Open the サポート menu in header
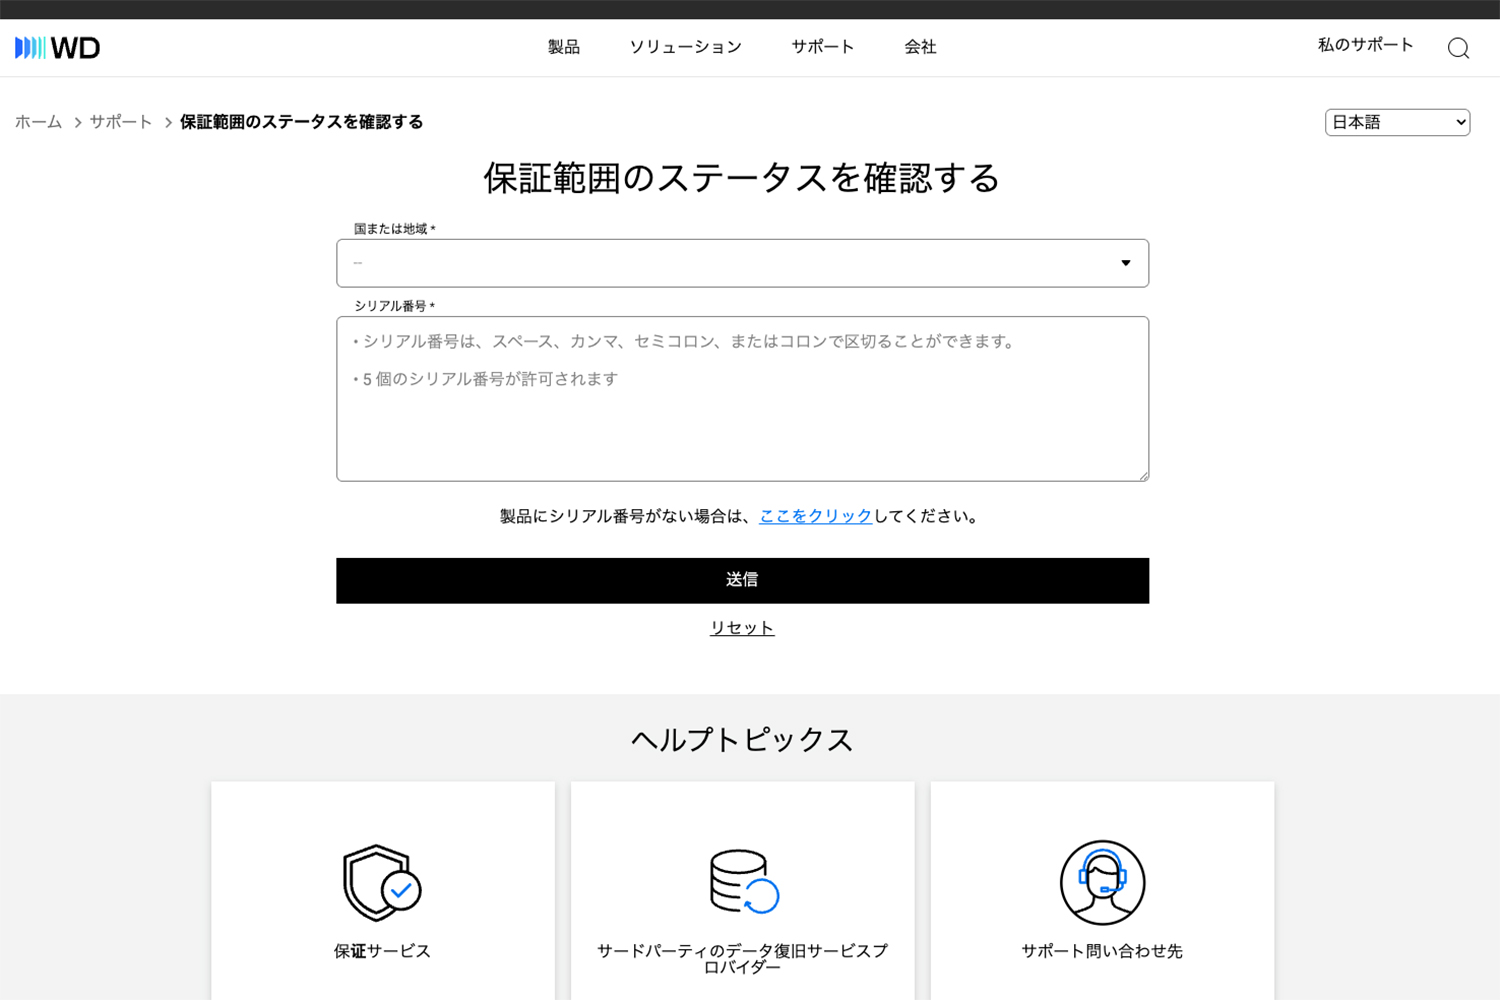The image size is (1500, 1000). tap(823, 47)
